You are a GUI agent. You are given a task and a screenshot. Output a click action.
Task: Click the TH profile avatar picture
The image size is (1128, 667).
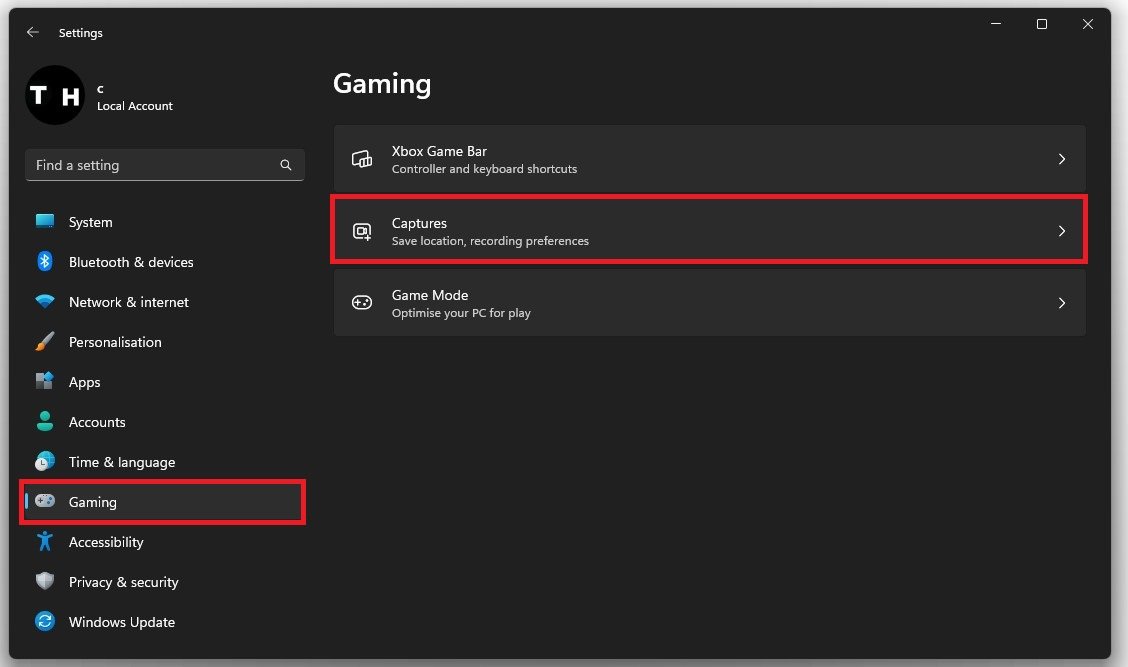tap(55, 96)
